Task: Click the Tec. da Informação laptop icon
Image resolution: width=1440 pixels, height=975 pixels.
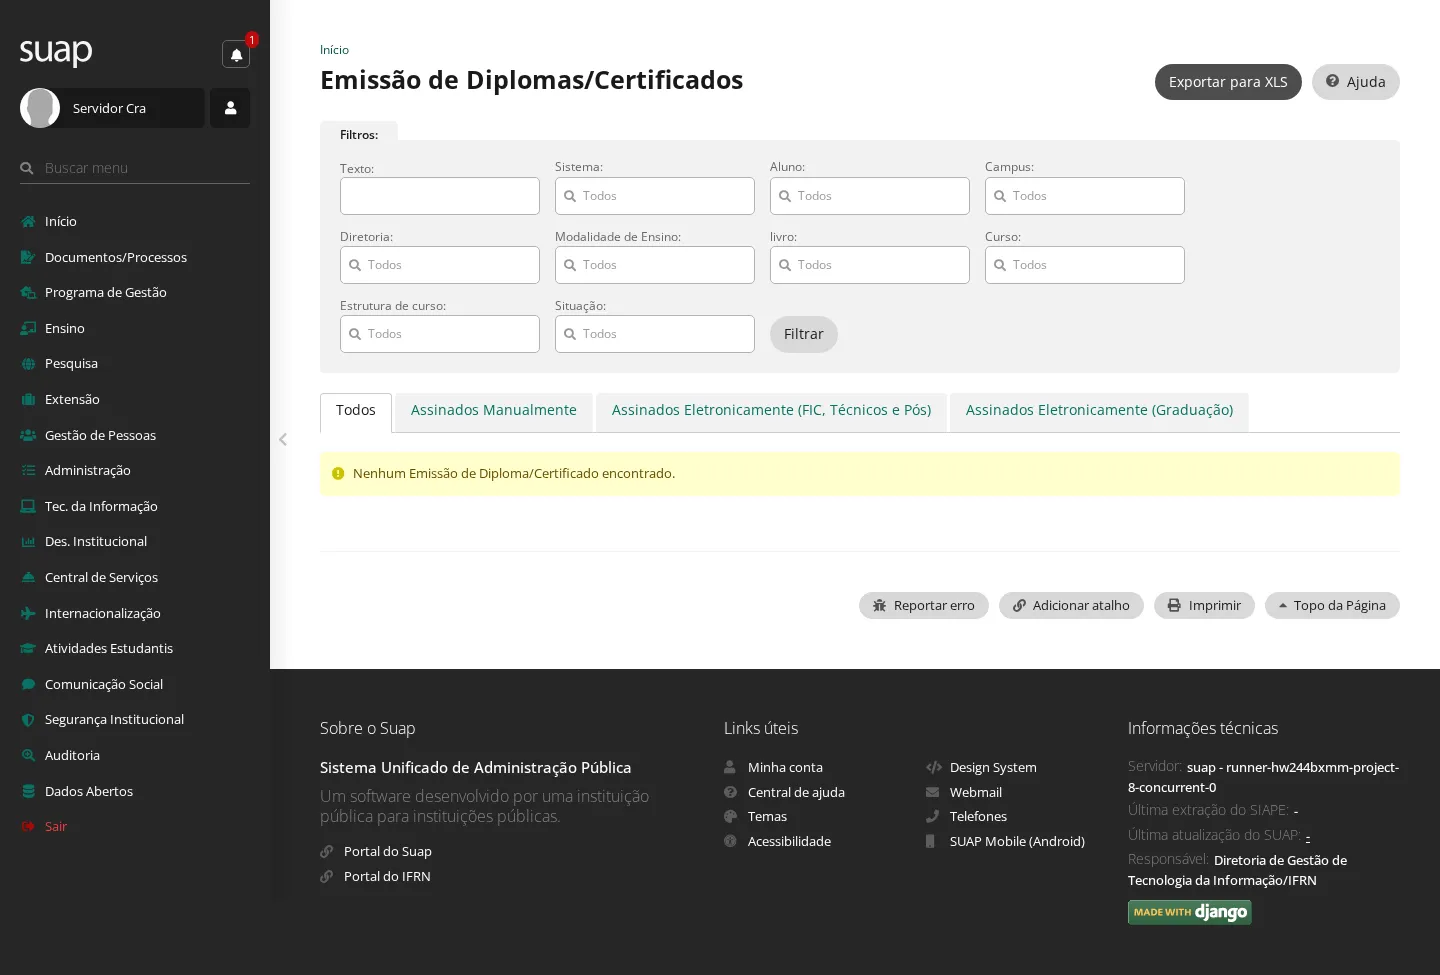Action: point(28,506)
